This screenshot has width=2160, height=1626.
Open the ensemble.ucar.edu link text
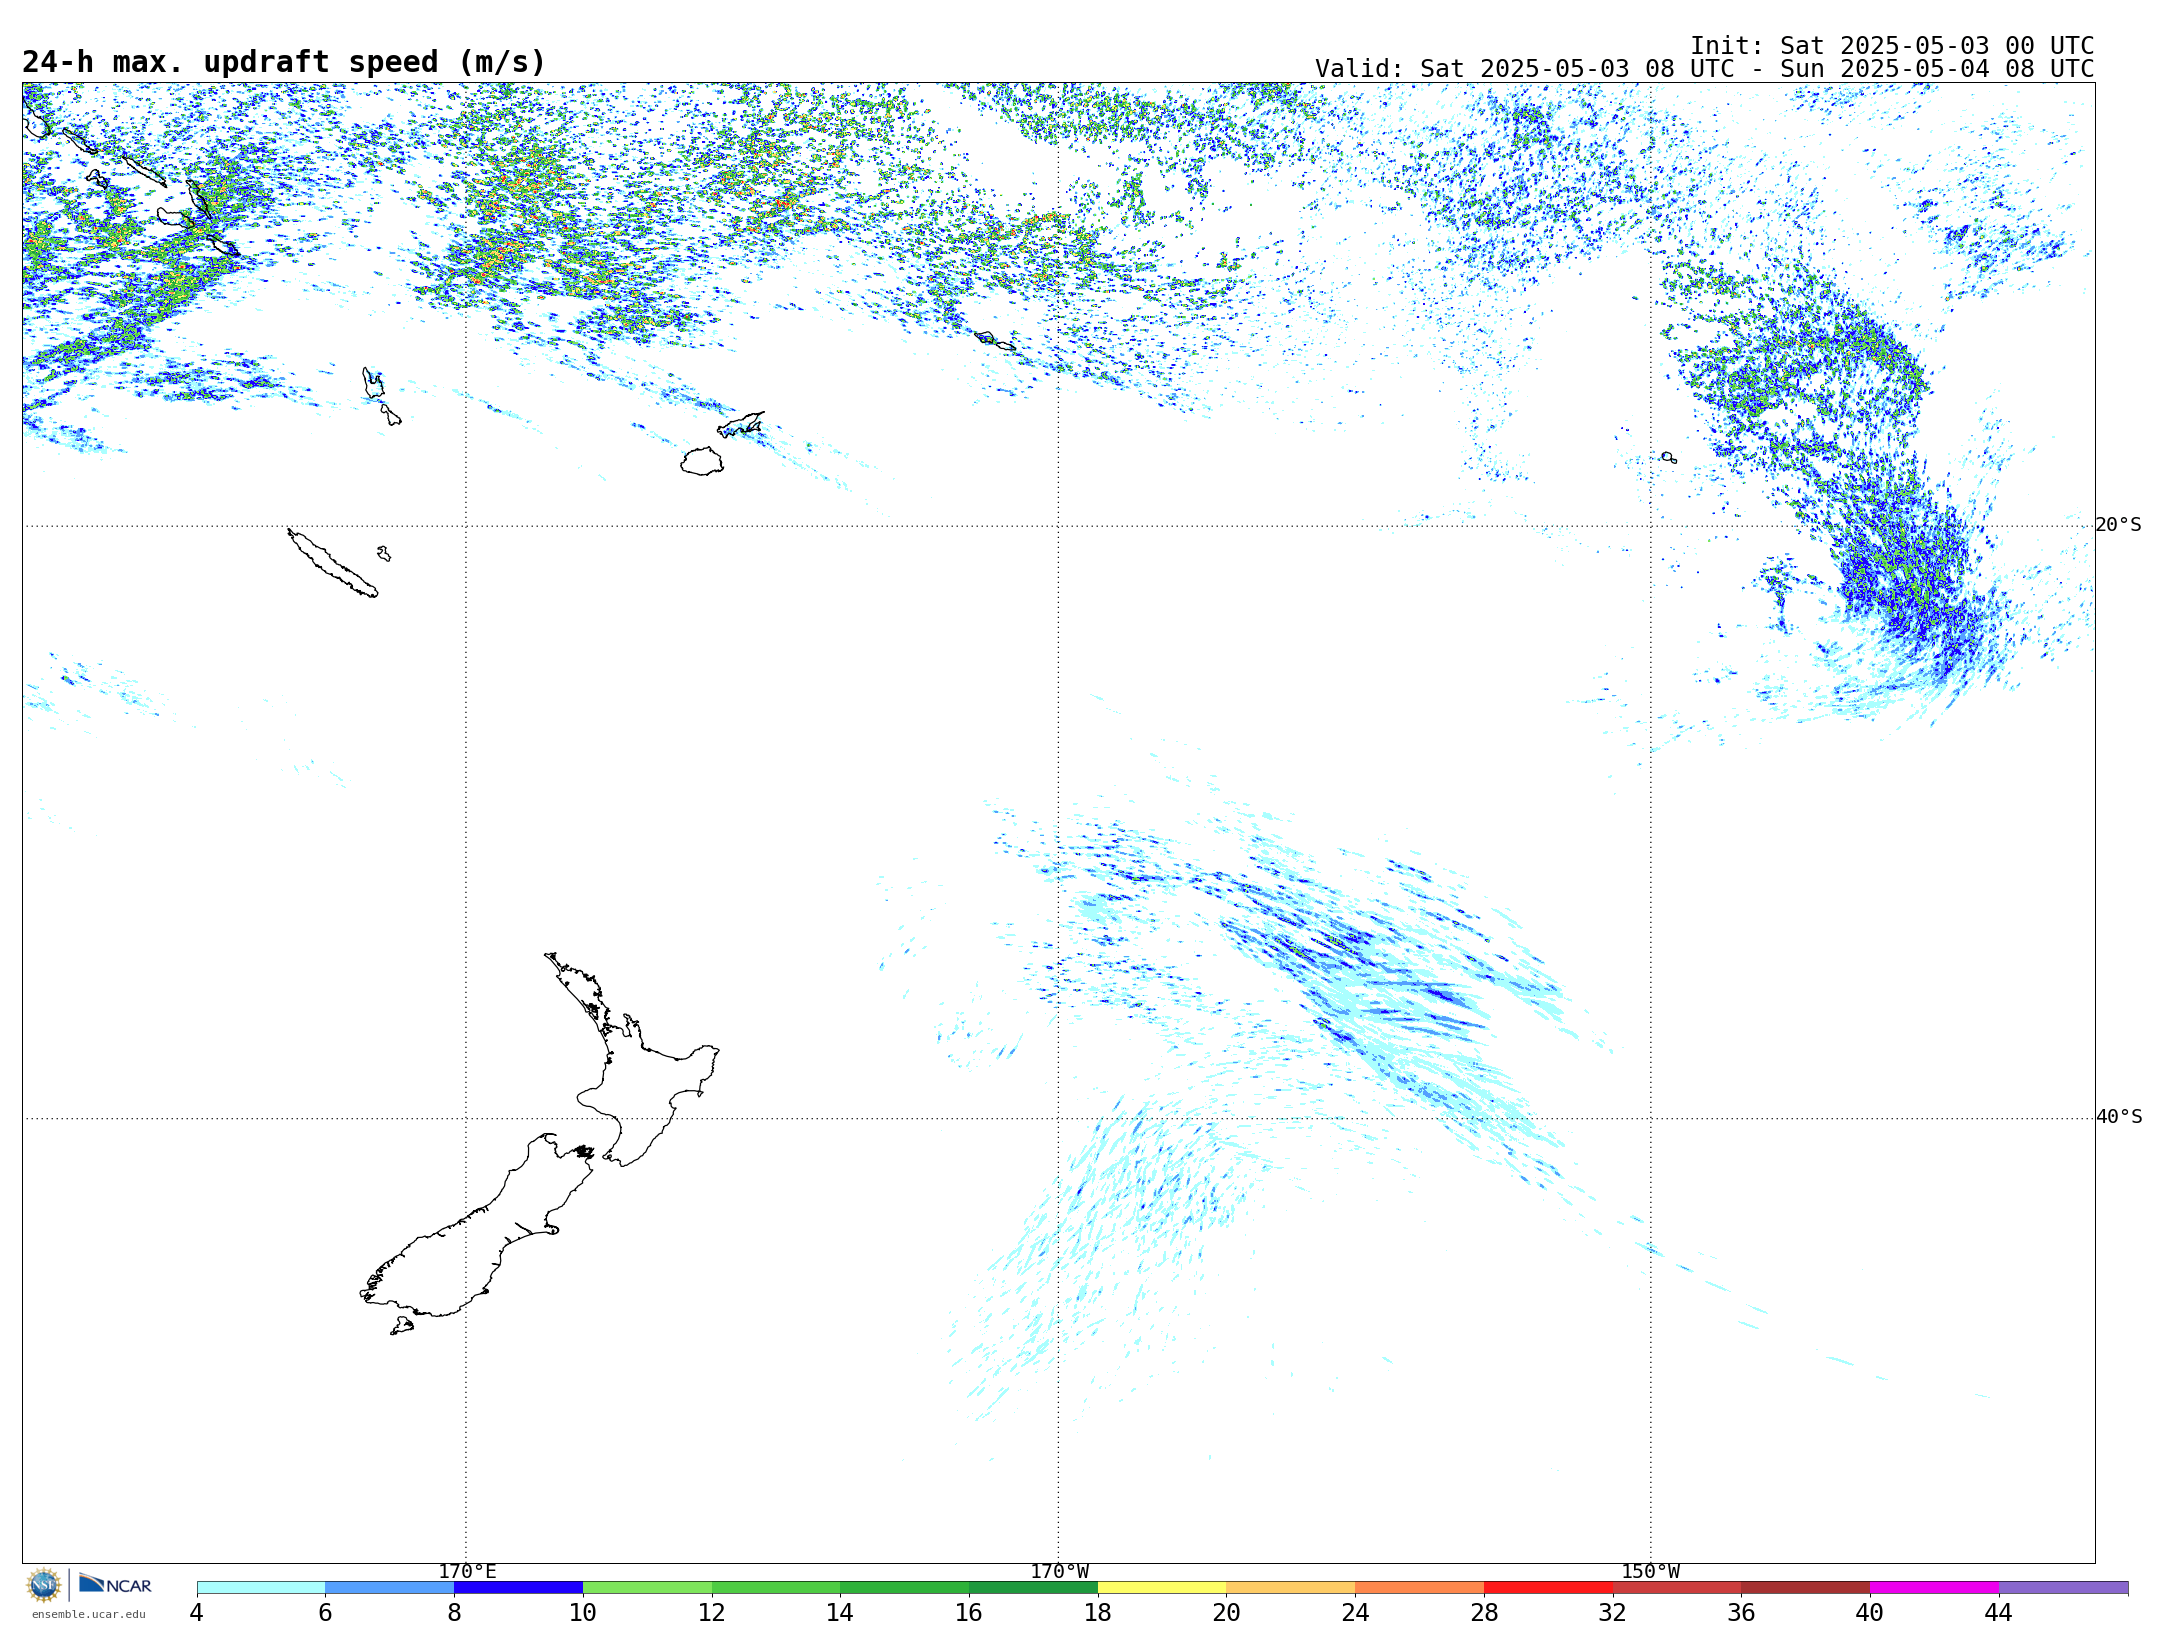point(88,1614)
